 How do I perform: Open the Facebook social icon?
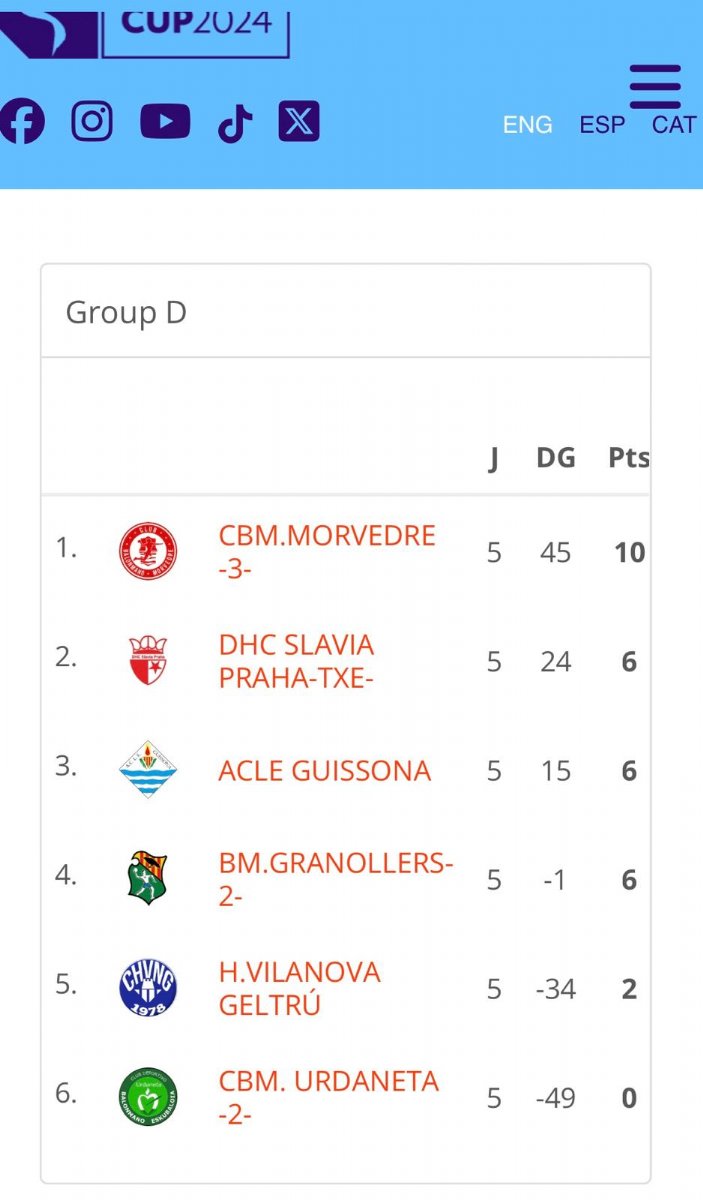(21, 122)
